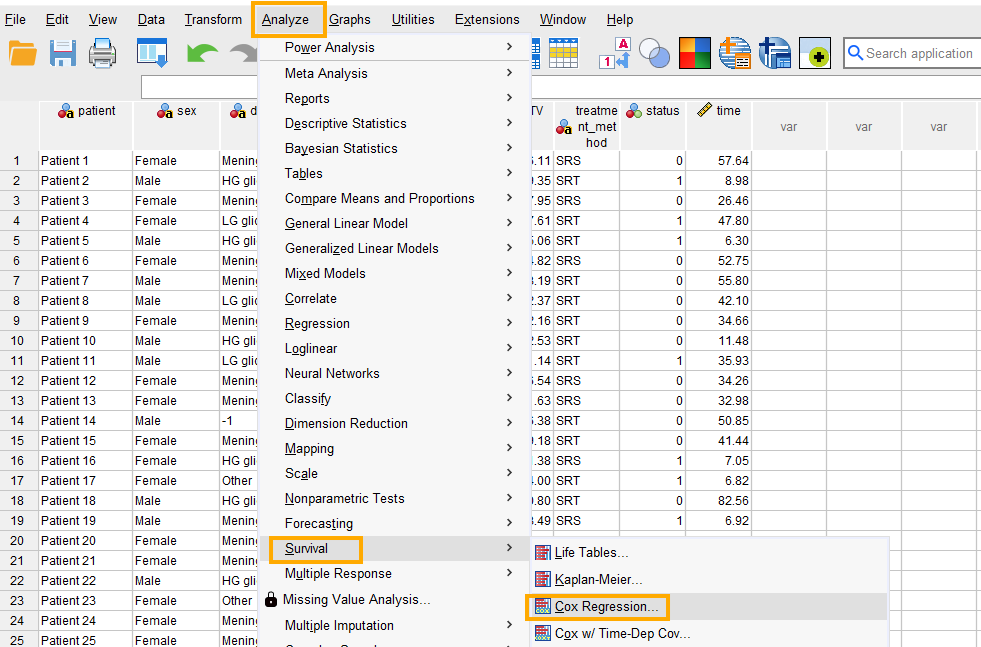Image resolution: width=981 pixels, height=647 pixels.
Task: Click the Search application field
Action: click(x=915, y=53)
